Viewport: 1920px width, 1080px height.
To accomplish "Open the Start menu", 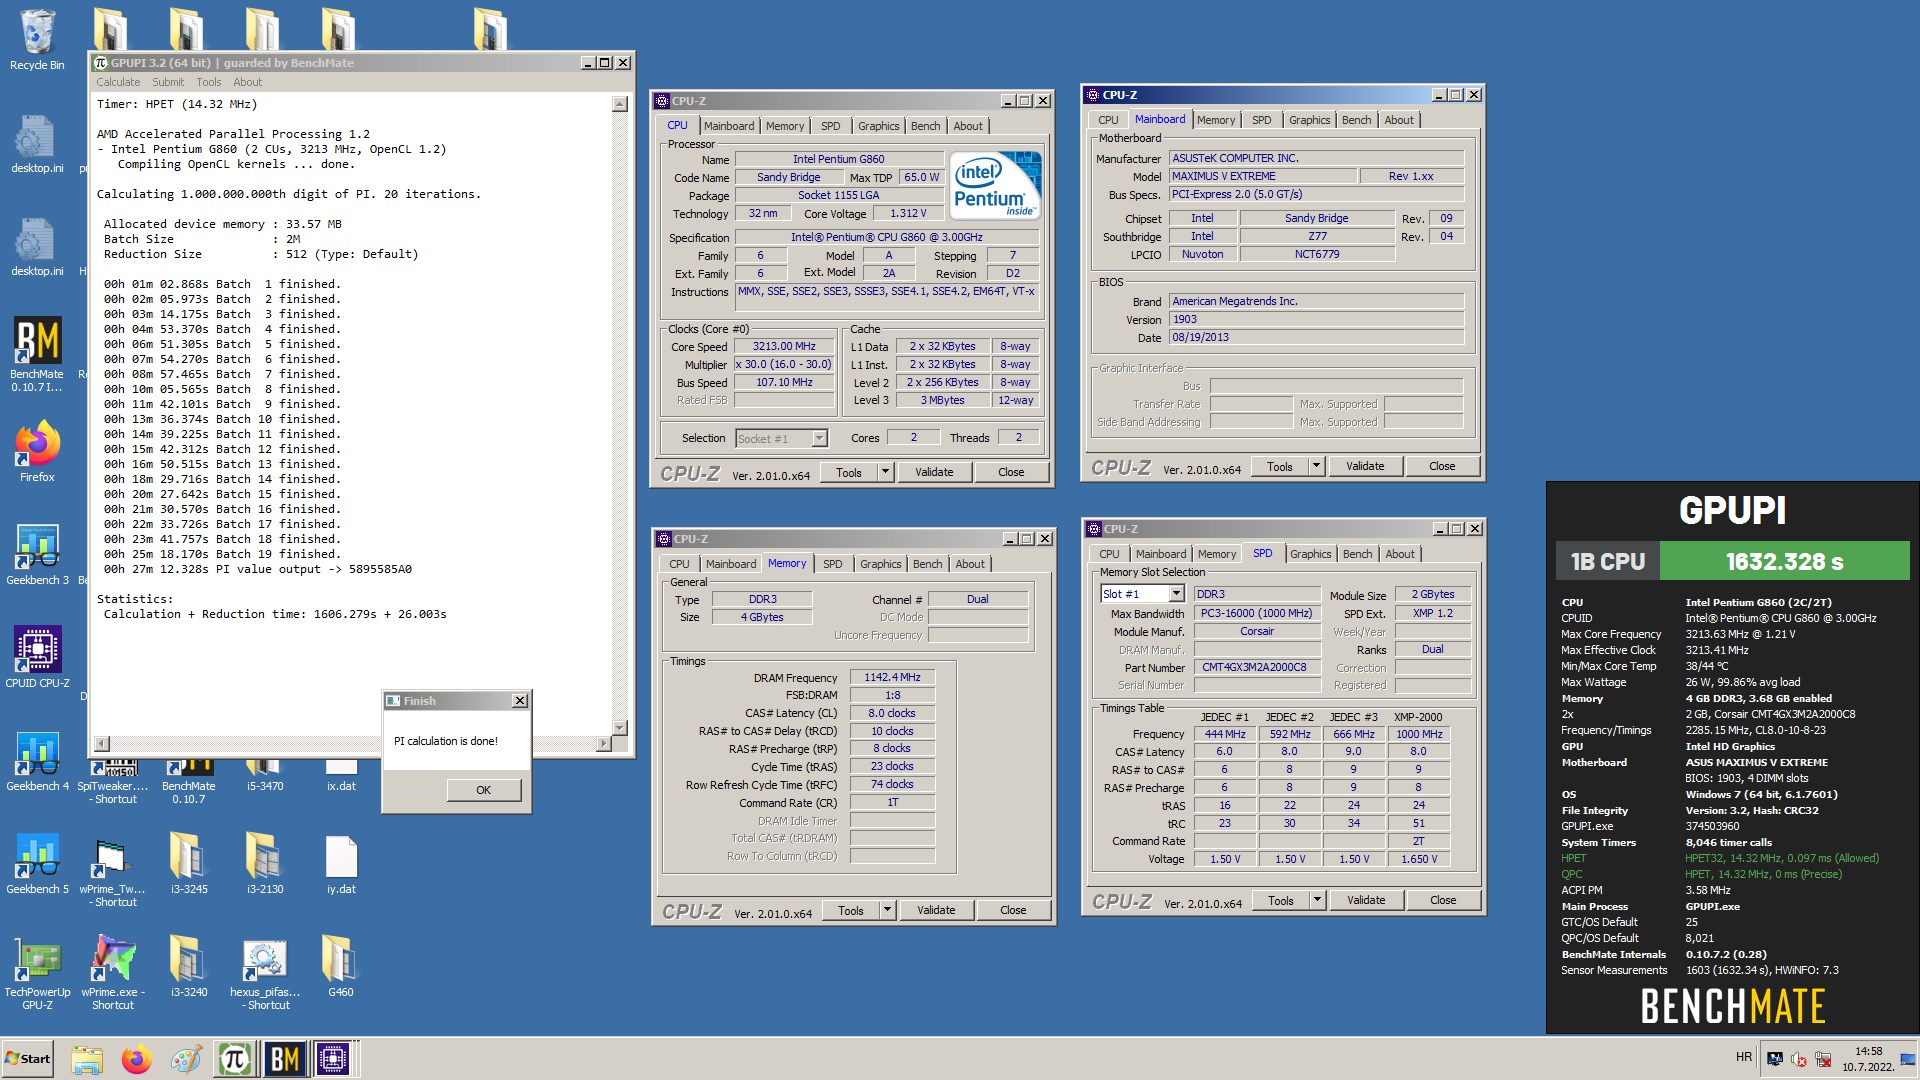I will coord(28,1059).
